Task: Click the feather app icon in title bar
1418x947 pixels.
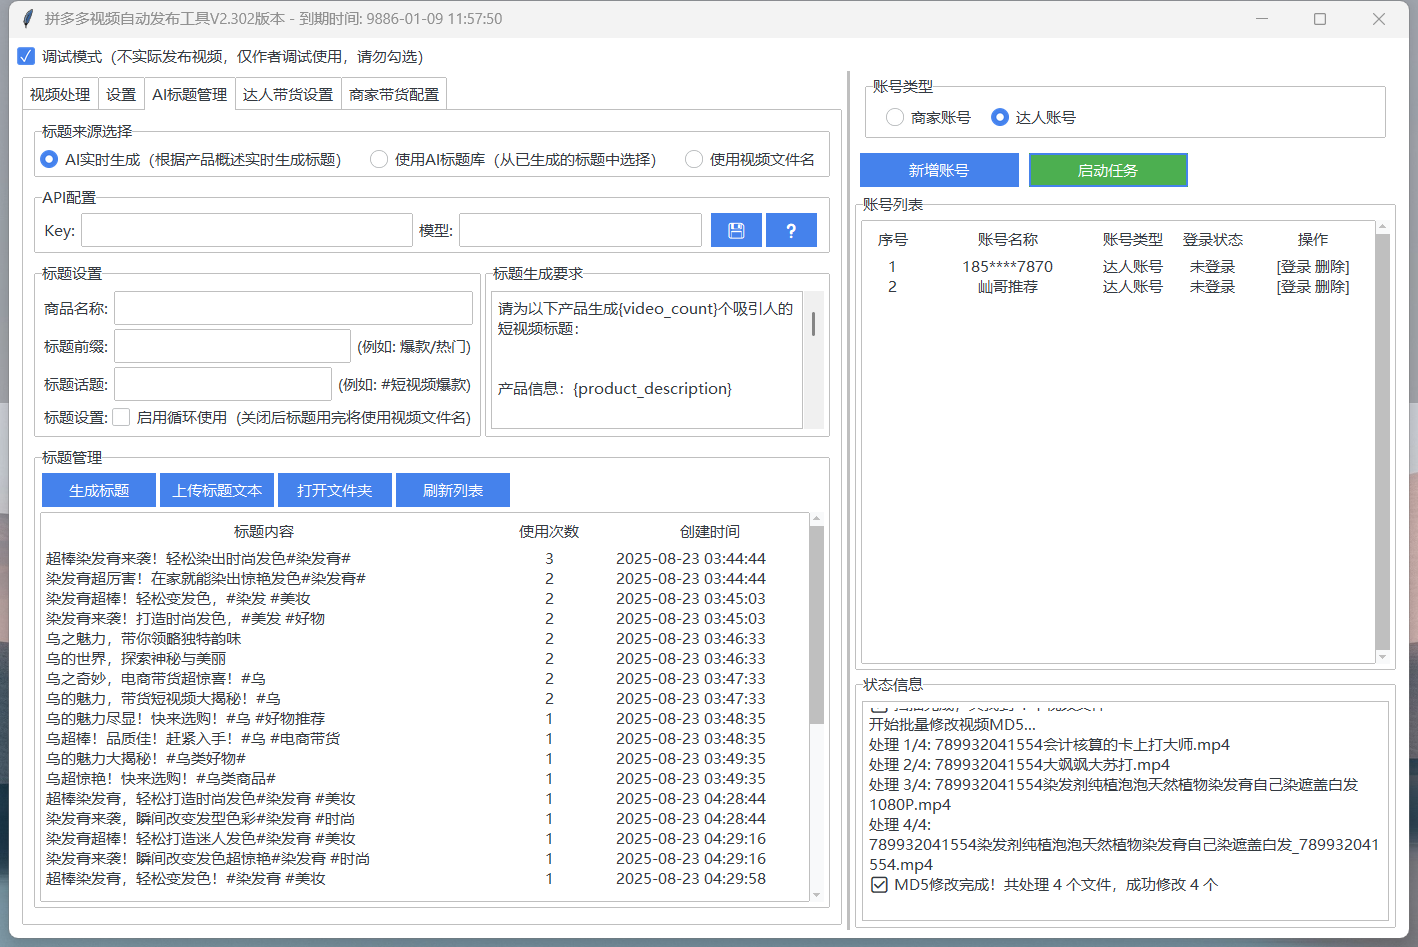Action: [x=27, y=19]
